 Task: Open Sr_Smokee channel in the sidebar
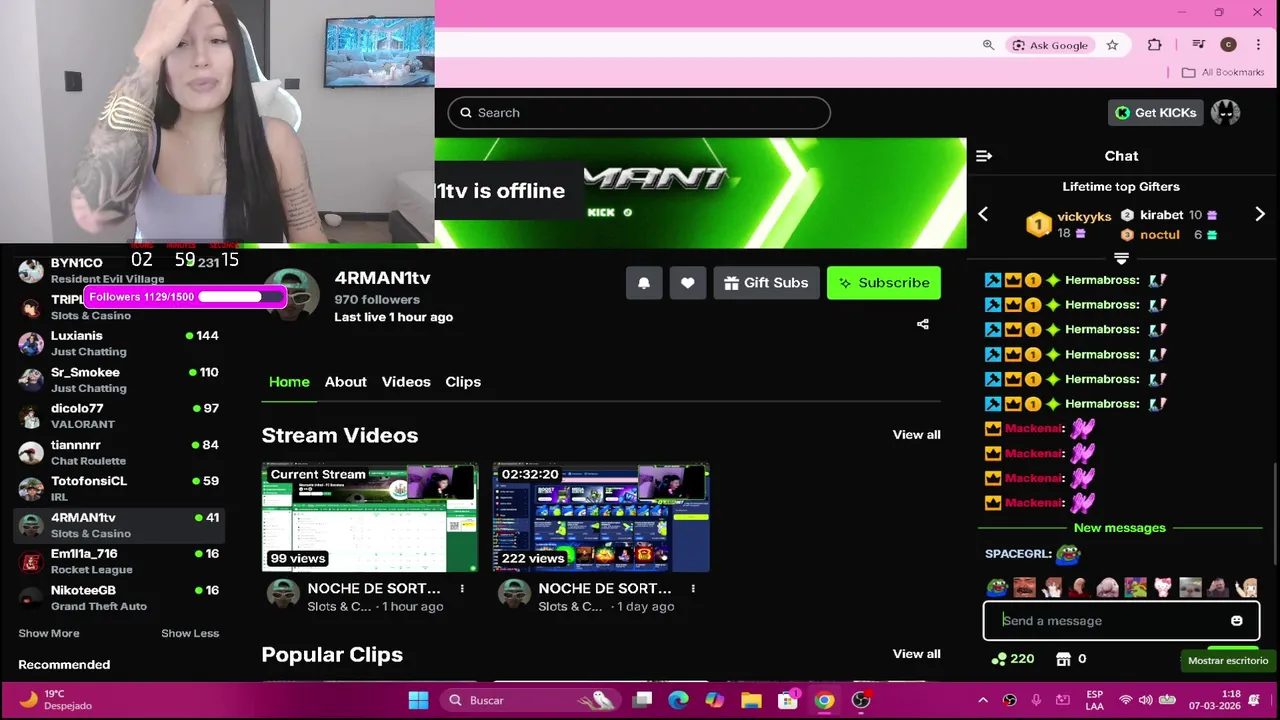(120, 380)
